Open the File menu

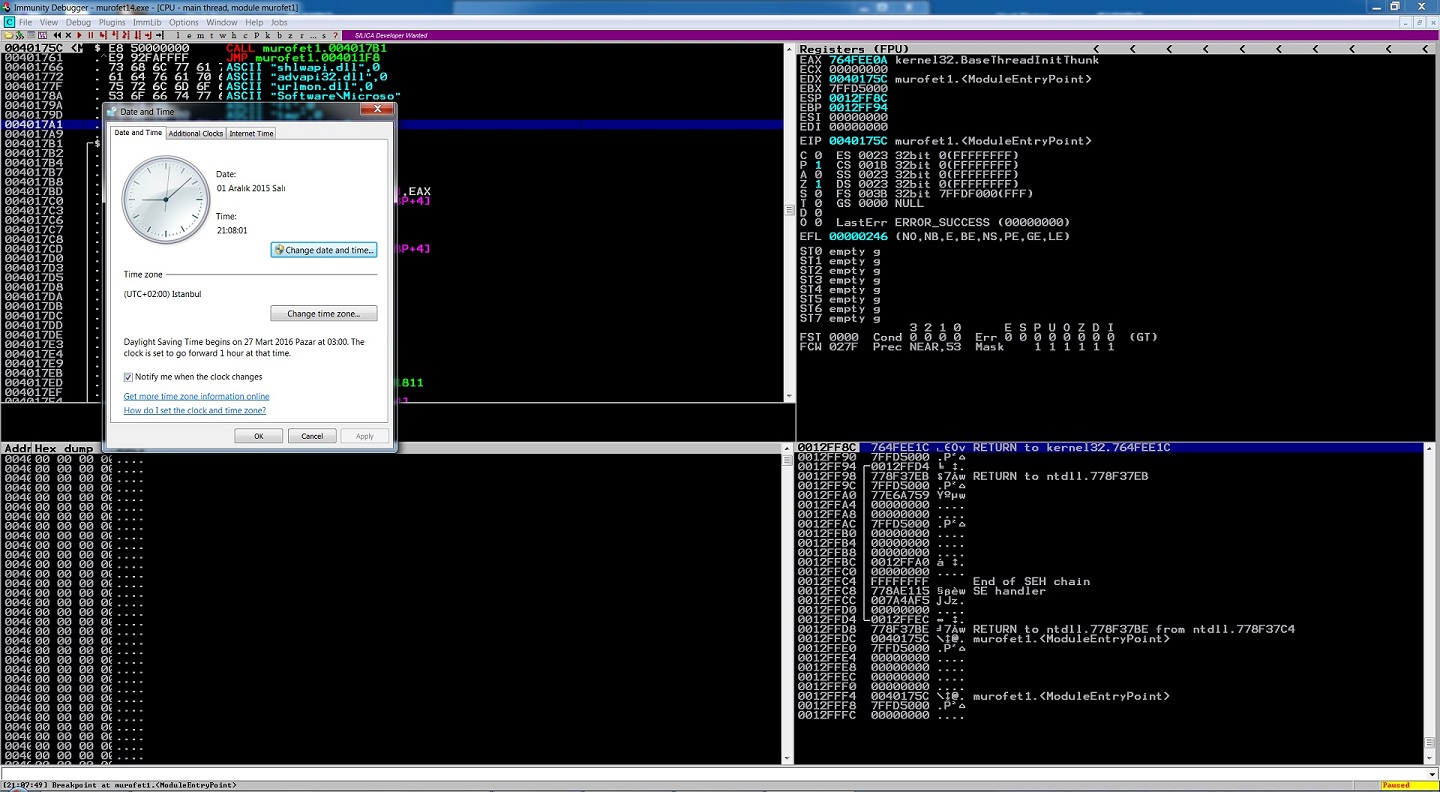click(25, 22)
